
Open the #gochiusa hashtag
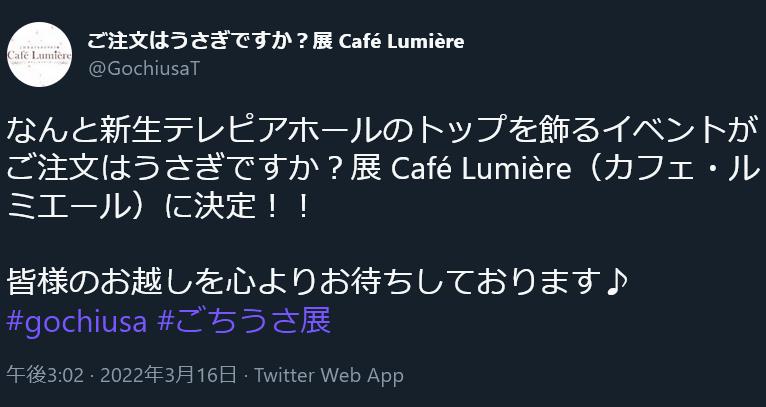[x=77, y=321]
